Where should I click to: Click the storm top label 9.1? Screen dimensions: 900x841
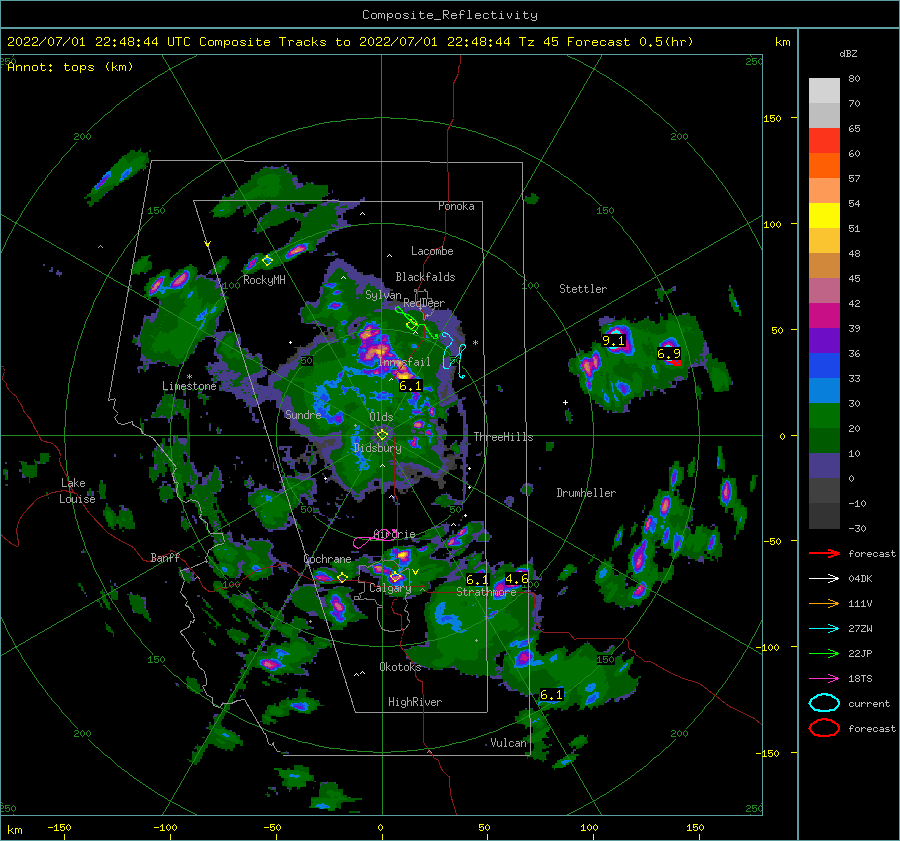(613, 341)
